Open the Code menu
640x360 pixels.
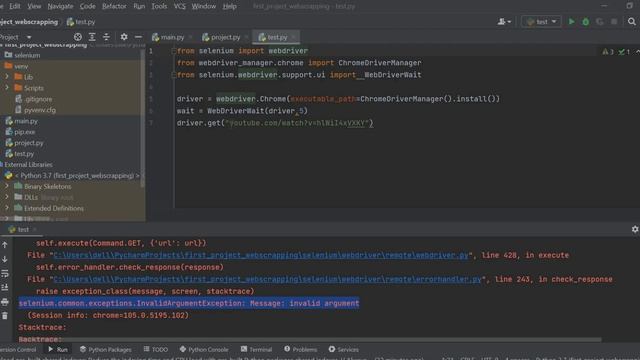click(x=87, y=6)
